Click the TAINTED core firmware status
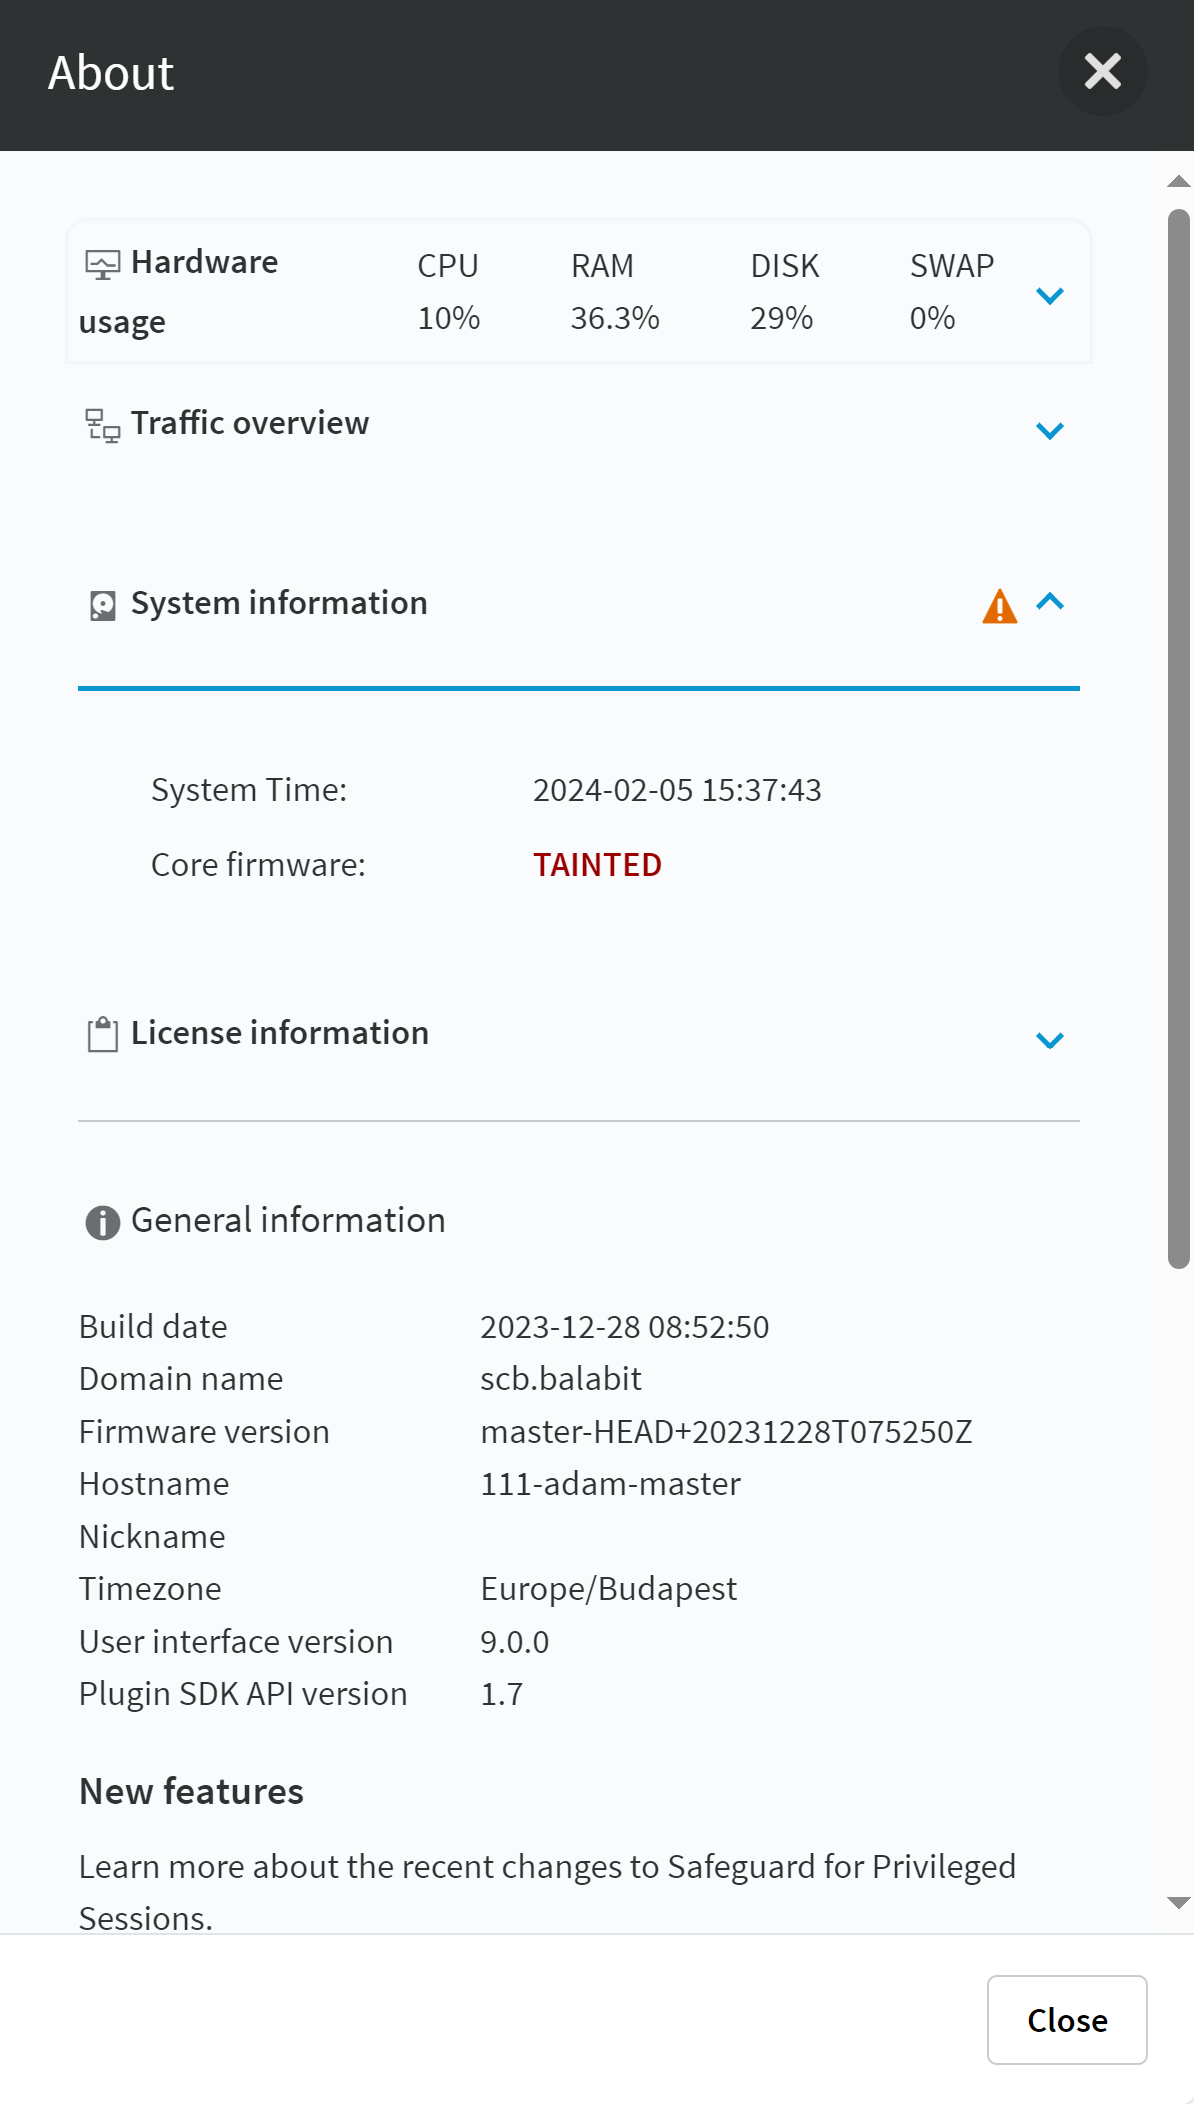The image size is (1194, 2104). pyautogui.click(x=597, y=865)
